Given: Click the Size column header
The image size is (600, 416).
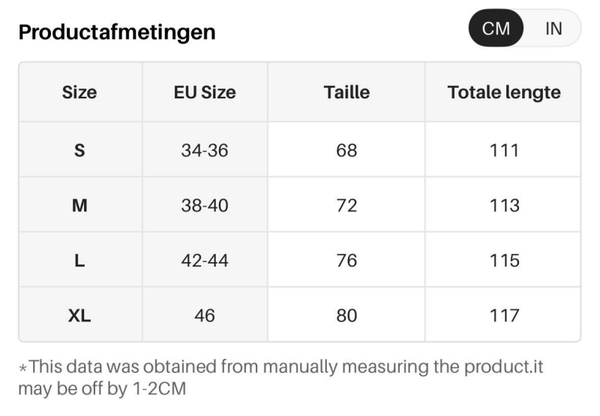Looking at the screenshot, I should tap(80, 92).
